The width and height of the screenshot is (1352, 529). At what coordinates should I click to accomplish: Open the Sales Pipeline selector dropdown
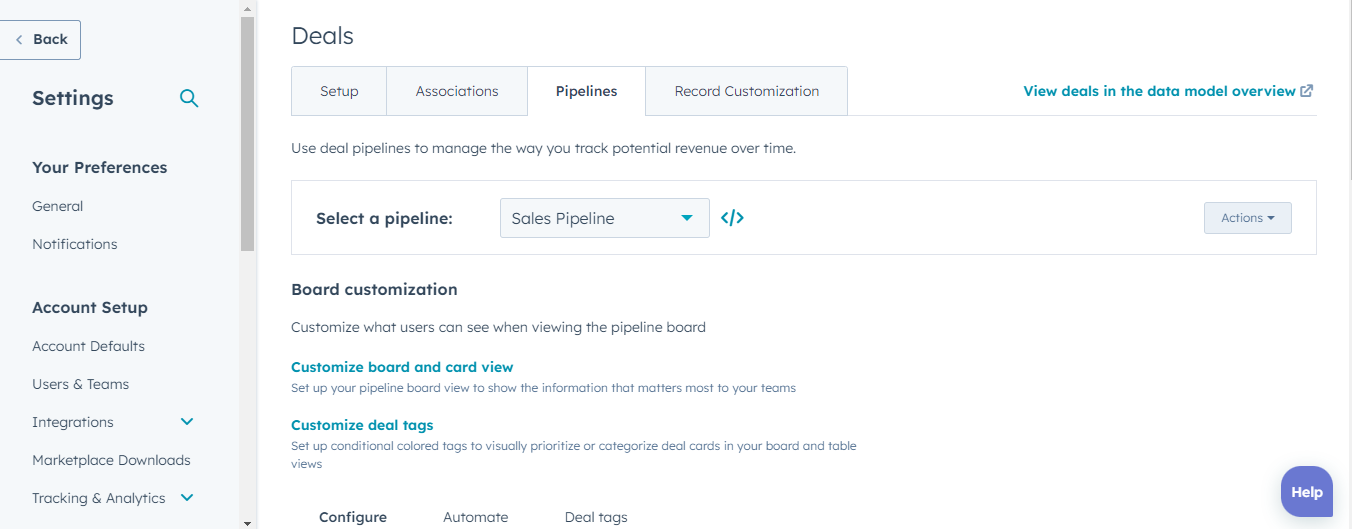click(604, 218)
